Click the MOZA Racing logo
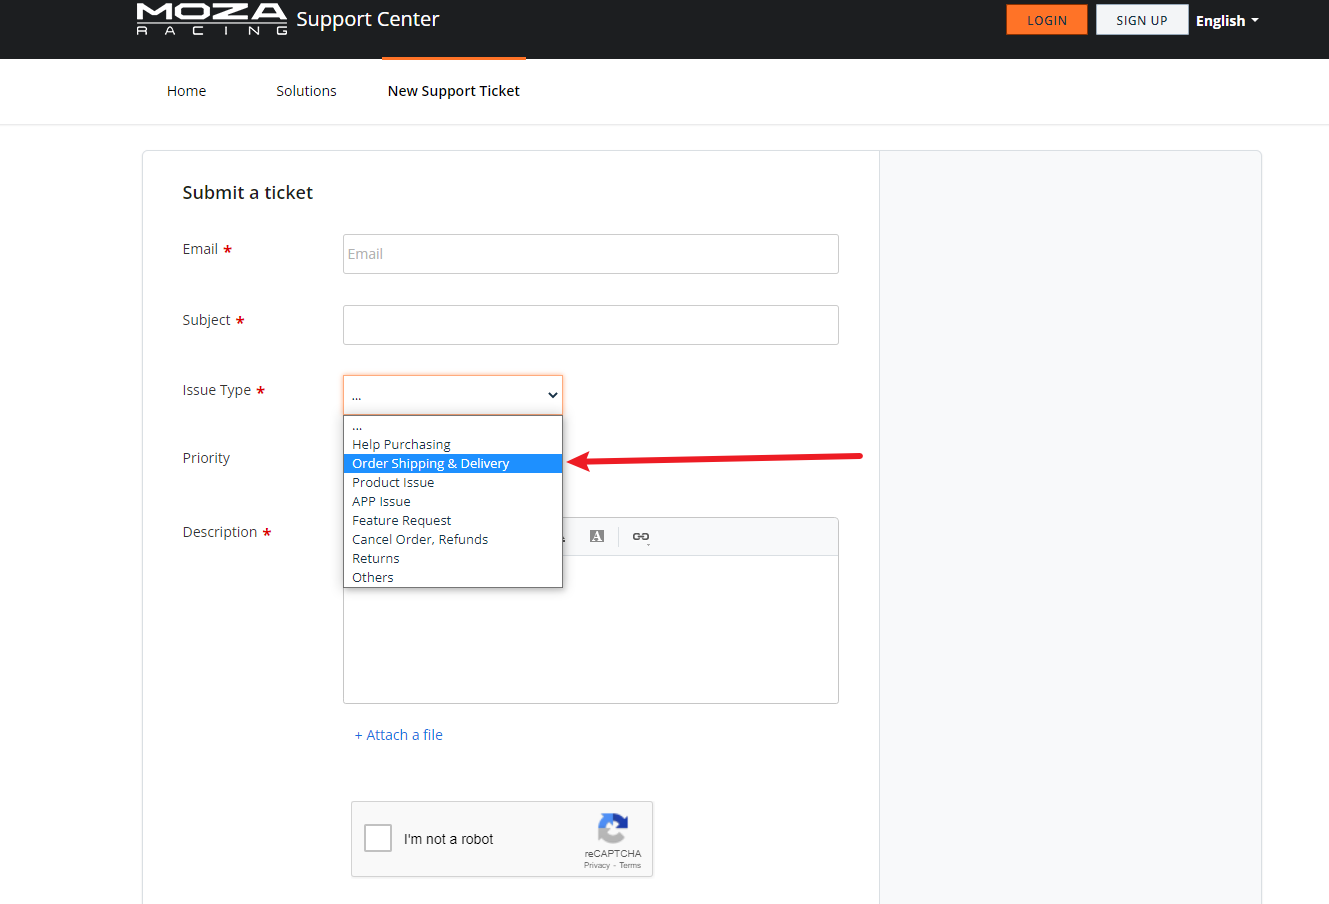1329x904 pixels. [x=212, y=19]
